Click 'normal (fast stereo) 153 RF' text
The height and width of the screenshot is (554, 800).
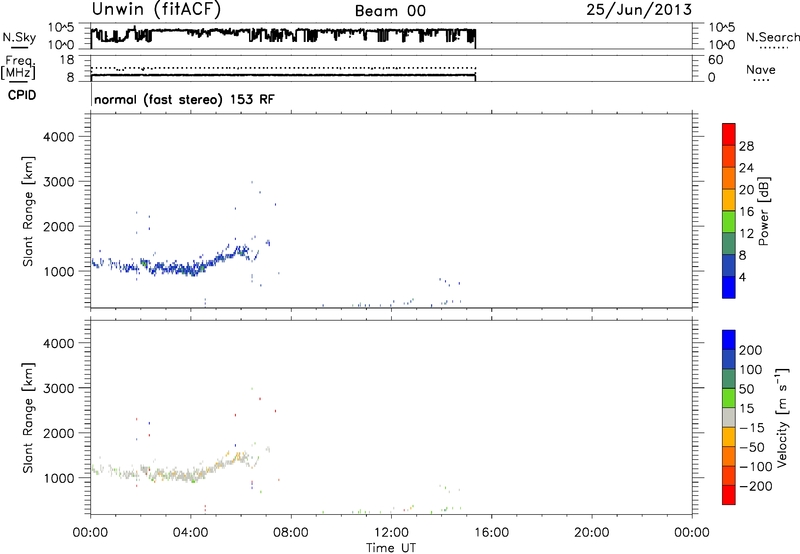[x=184, y=99]
